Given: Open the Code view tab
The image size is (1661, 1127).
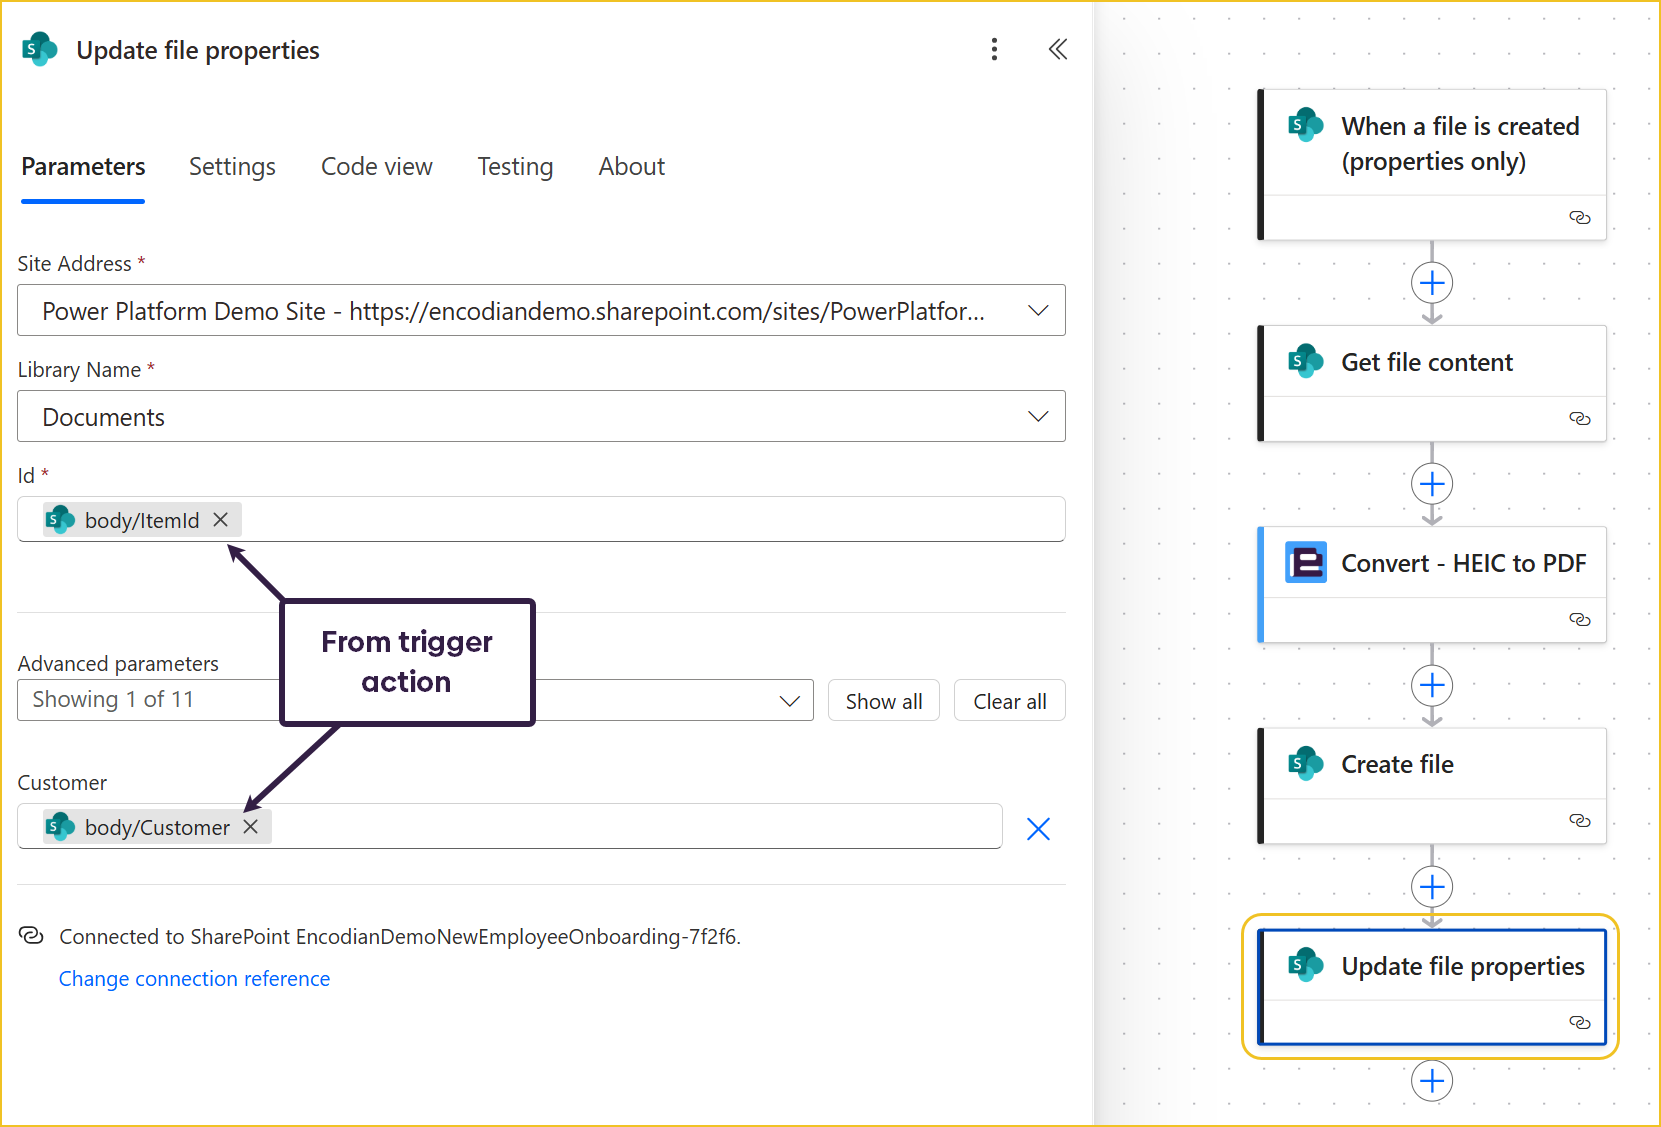Looking at the screenshot, I should 376,167.
